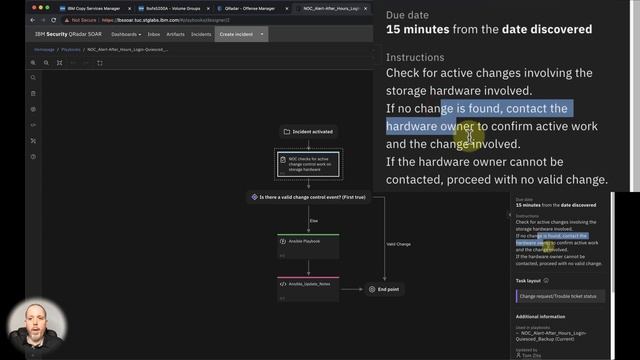Select the Ansible Playbook node
The width and height of the screenshot is (640, 360).
pos(308,247)
